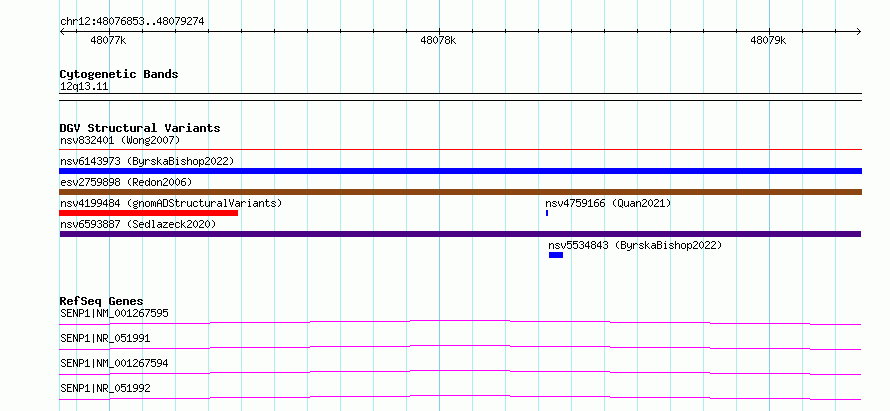Open variant nsv6593887 (Sedlazeck2020) label
The height and width of the screenshot is (411, 890).
tap(138, 224)
